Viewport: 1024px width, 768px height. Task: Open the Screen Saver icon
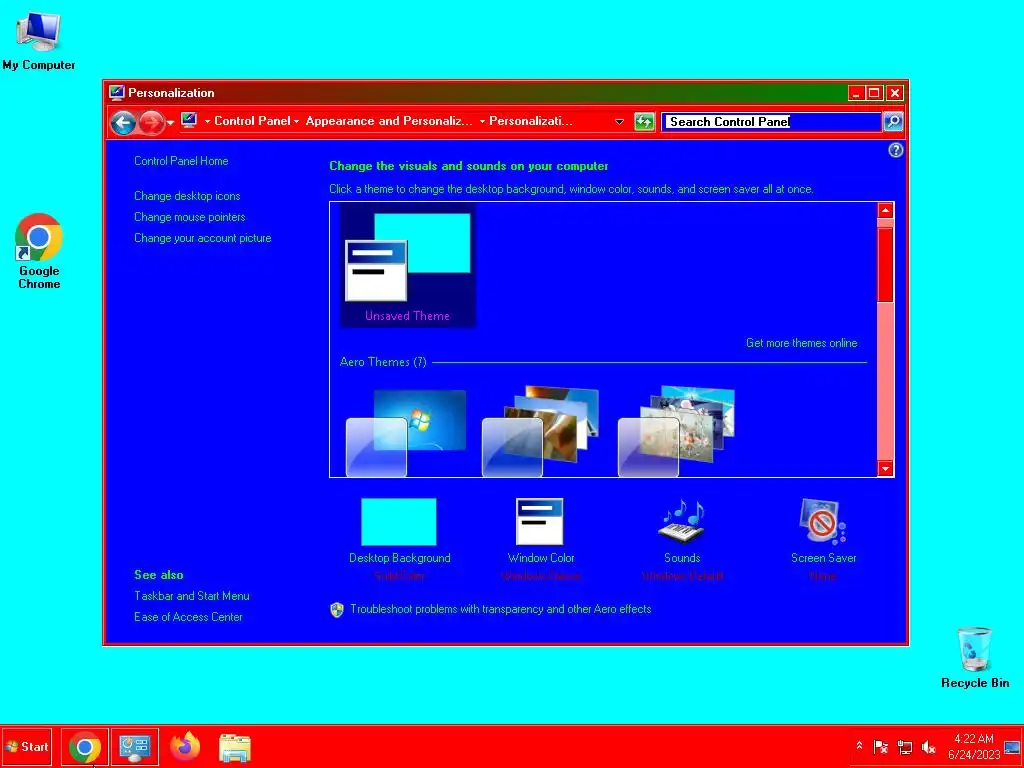[822, 520]
